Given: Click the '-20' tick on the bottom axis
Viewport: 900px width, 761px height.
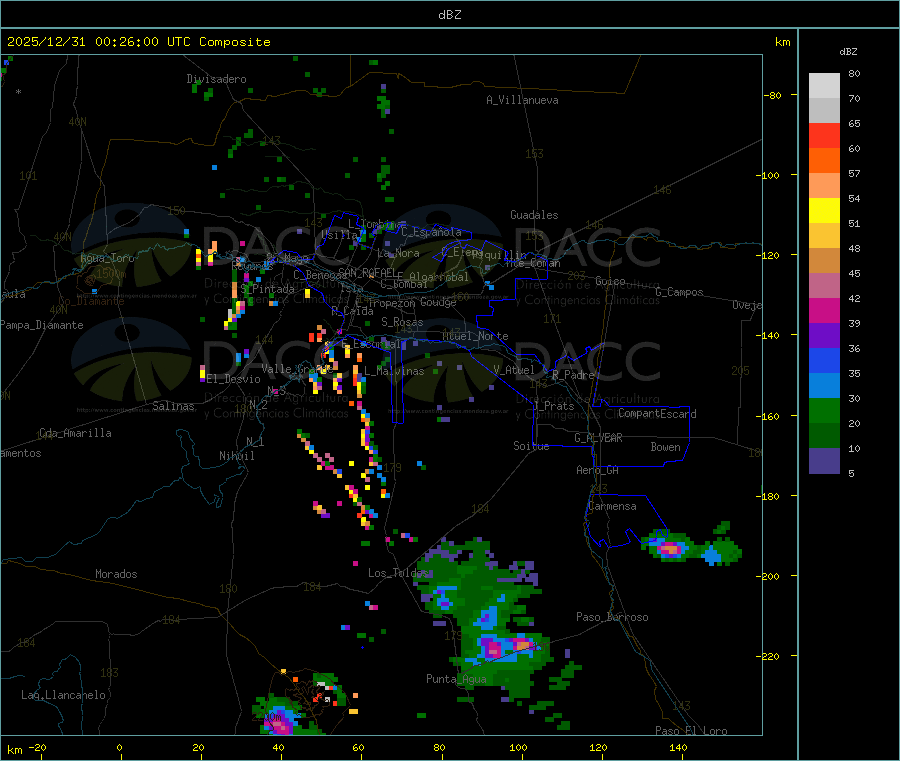Looking at the screenshot, I should point(37,747).
